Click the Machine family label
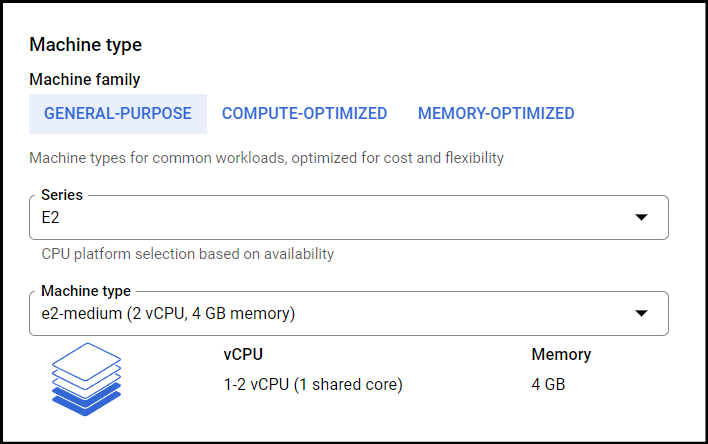708x444 pixels. click(x=85, y=79)
